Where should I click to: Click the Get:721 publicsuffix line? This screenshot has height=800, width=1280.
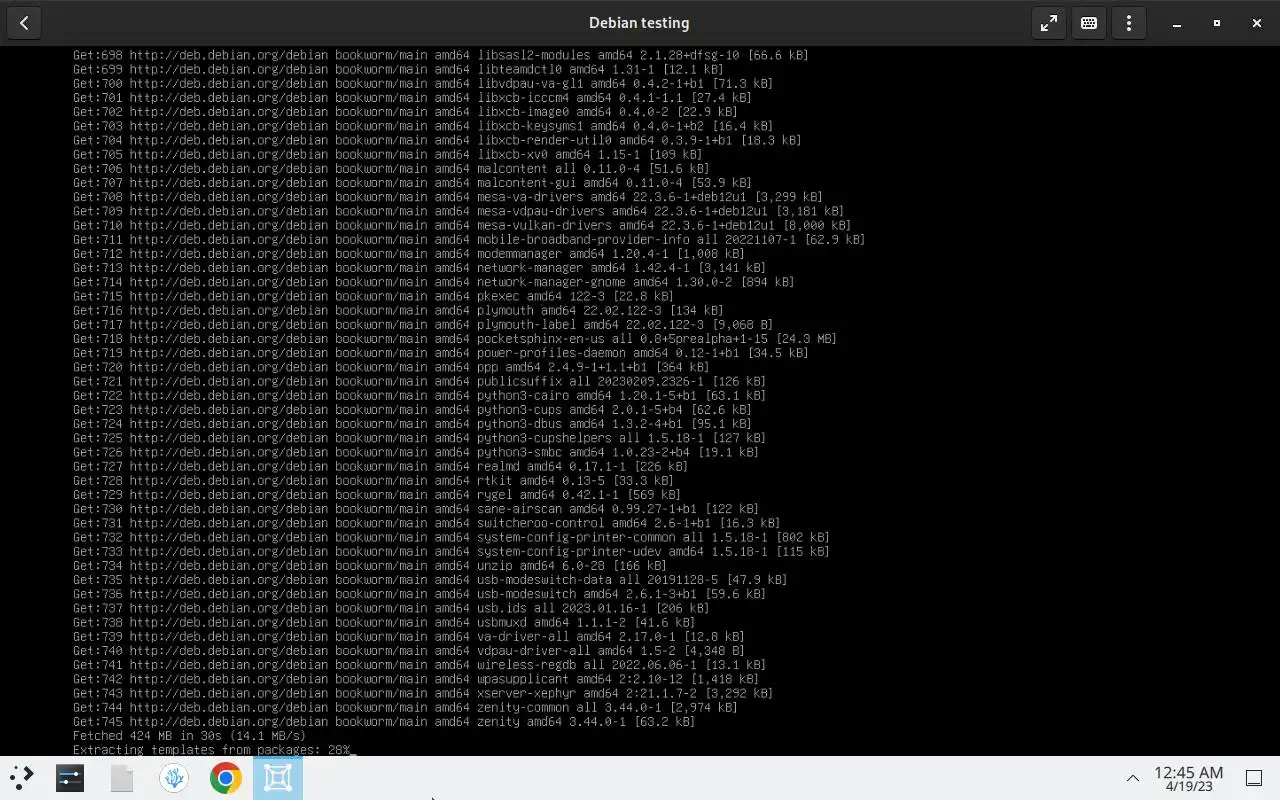pos(419,381)
